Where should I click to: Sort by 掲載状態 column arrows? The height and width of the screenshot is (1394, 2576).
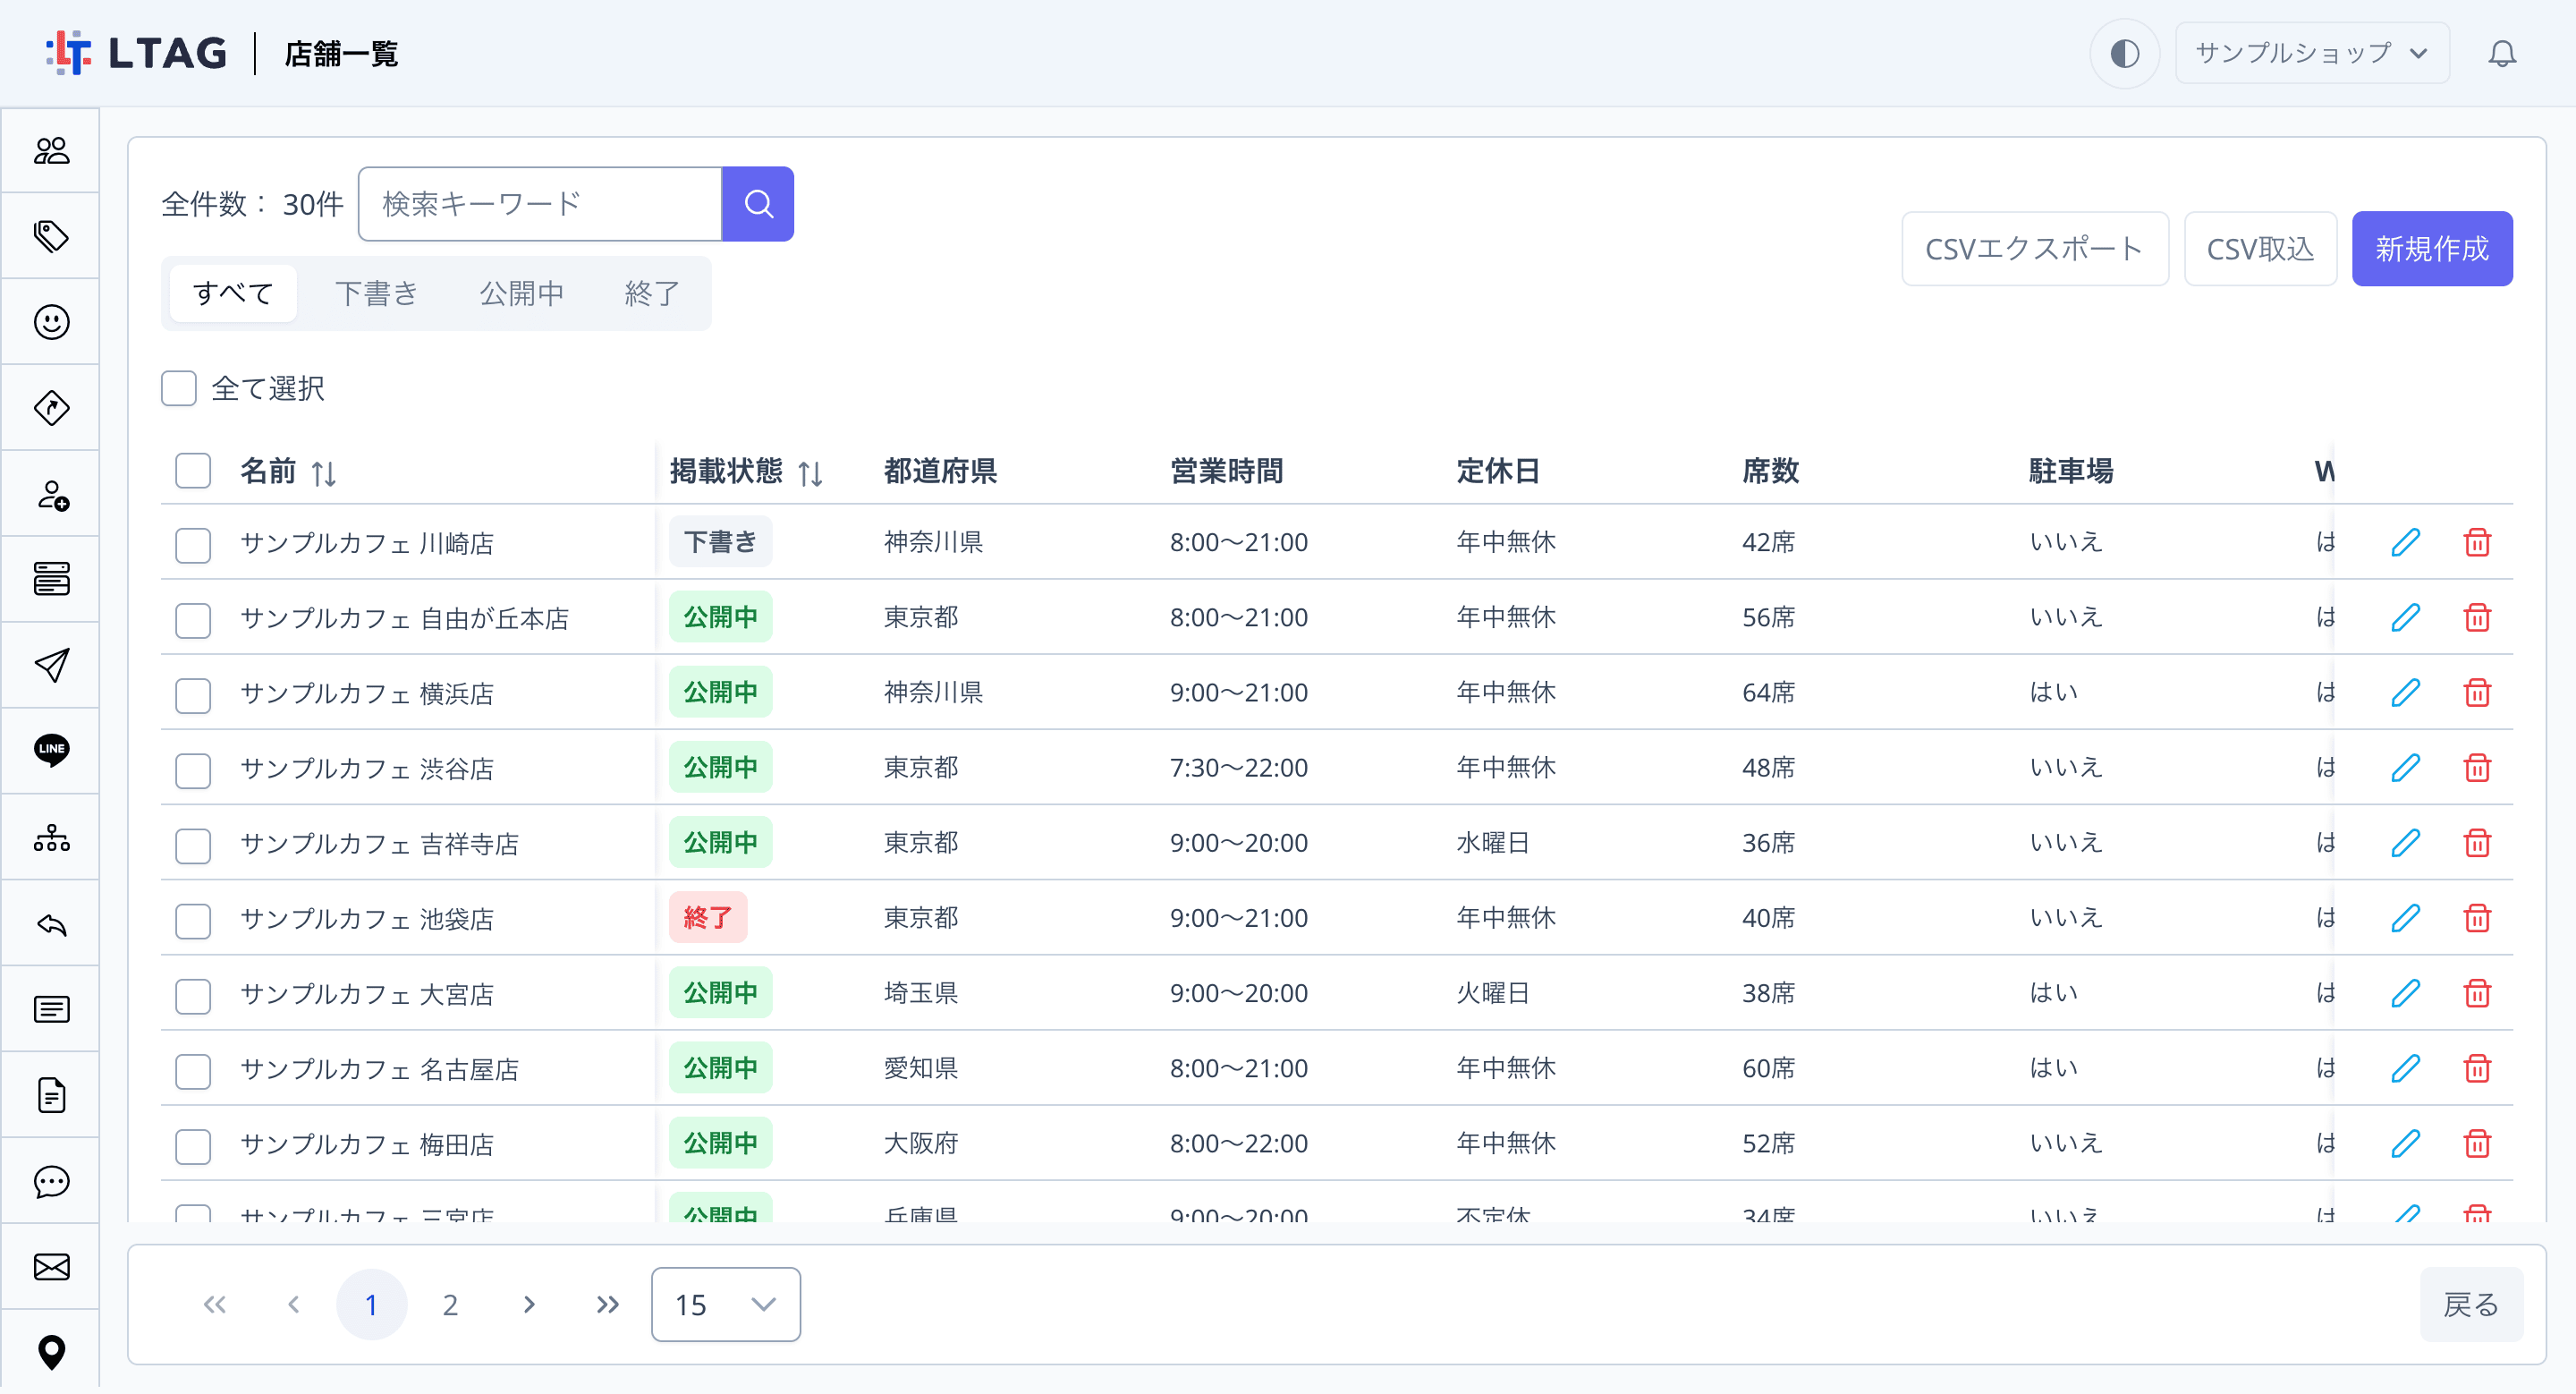pyautogui.click(x=810, y=472)
